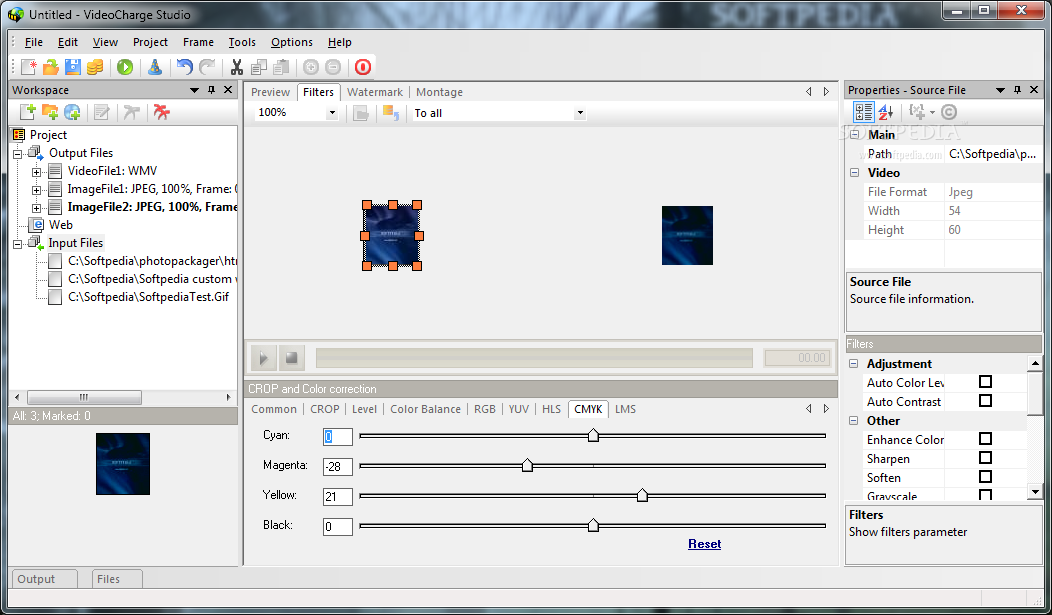The width and height of the screenshot is (1052, 615).
Task: Check the box for Softpedia custom input file
Action: (x=55, y=279)
